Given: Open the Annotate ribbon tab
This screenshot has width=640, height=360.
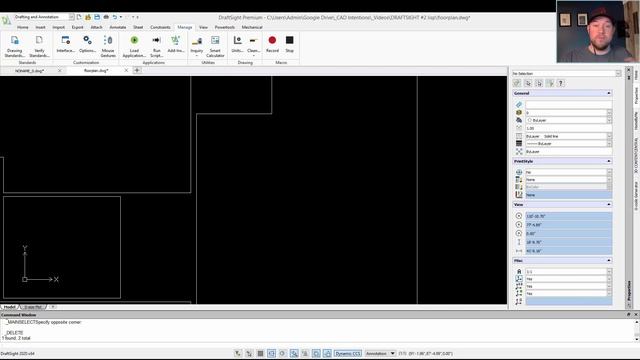Looking at the screenshot, I should [118, 27].
